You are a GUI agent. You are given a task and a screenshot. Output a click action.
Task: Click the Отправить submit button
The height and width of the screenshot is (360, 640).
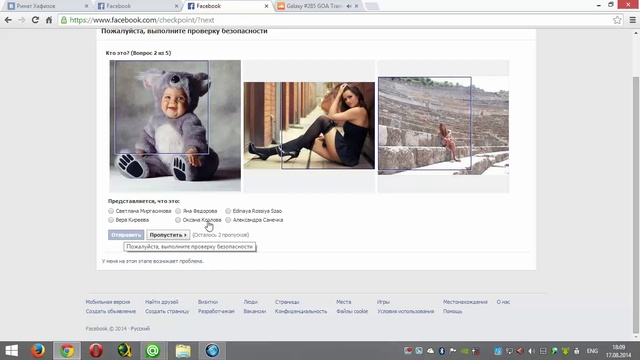[126, 235]
